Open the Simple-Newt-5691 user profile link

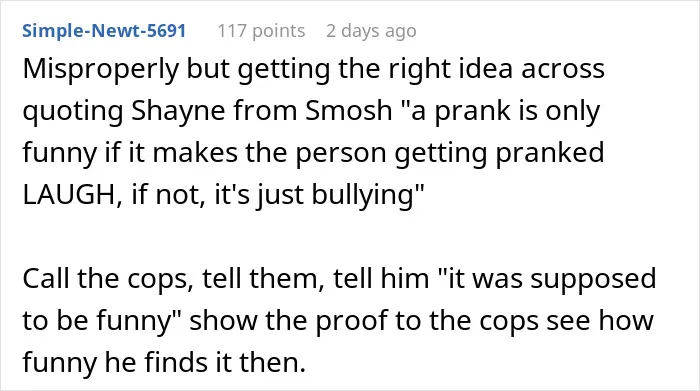click(104, 31)
